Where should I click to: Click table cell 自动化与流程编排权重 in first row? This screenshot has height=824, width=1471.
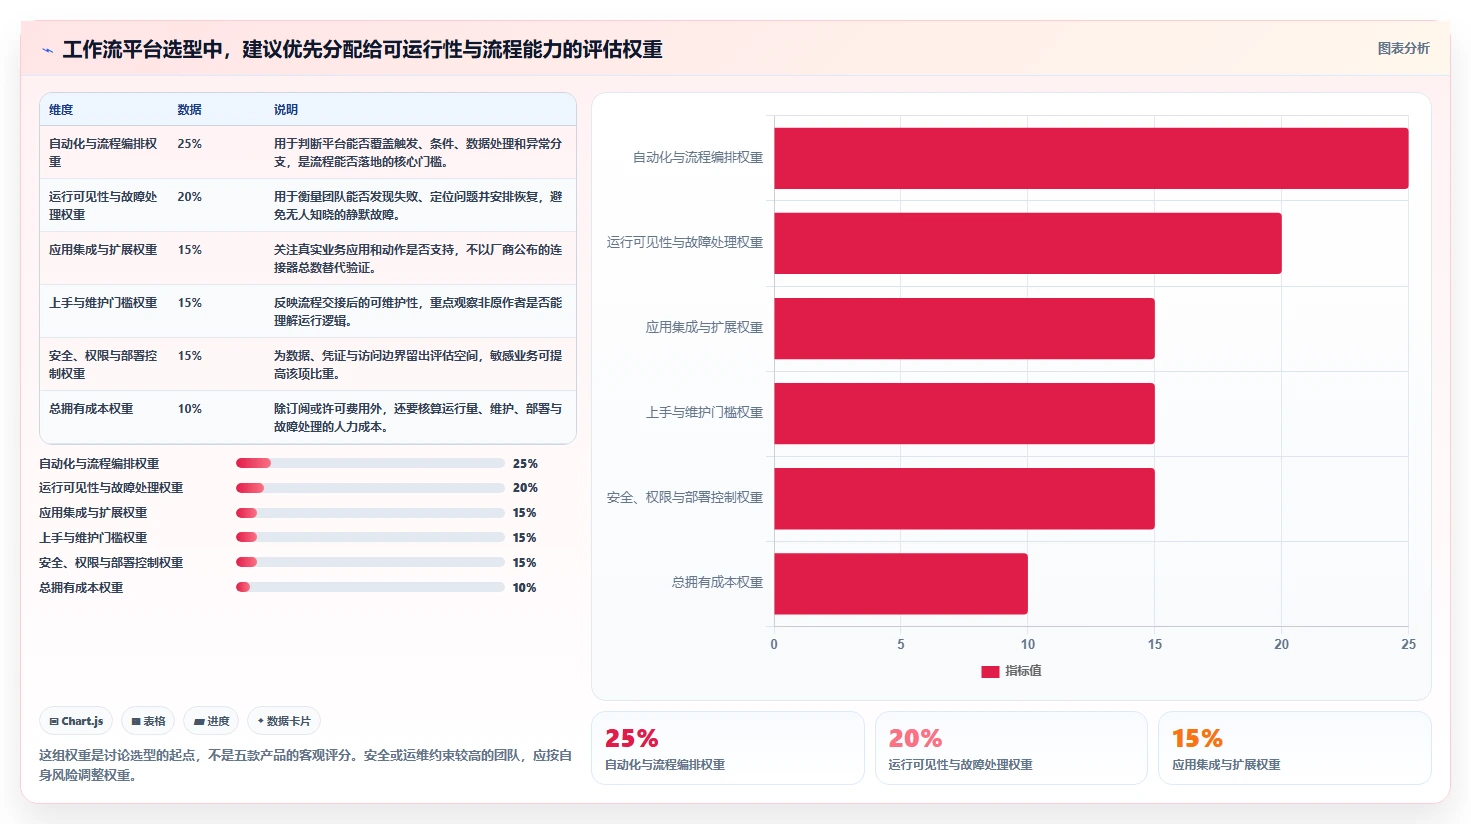tap(103, 152)
